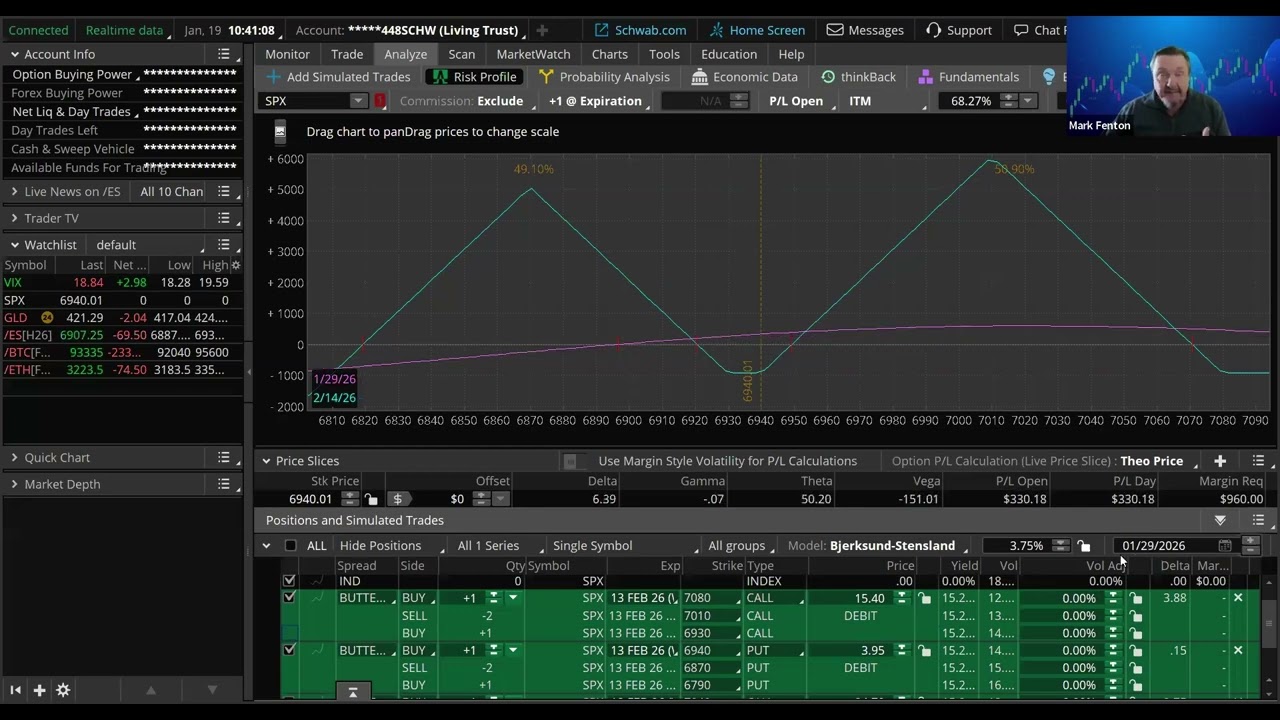
Task: Click the Economic Data bank icon
Action: pos(699,77)
